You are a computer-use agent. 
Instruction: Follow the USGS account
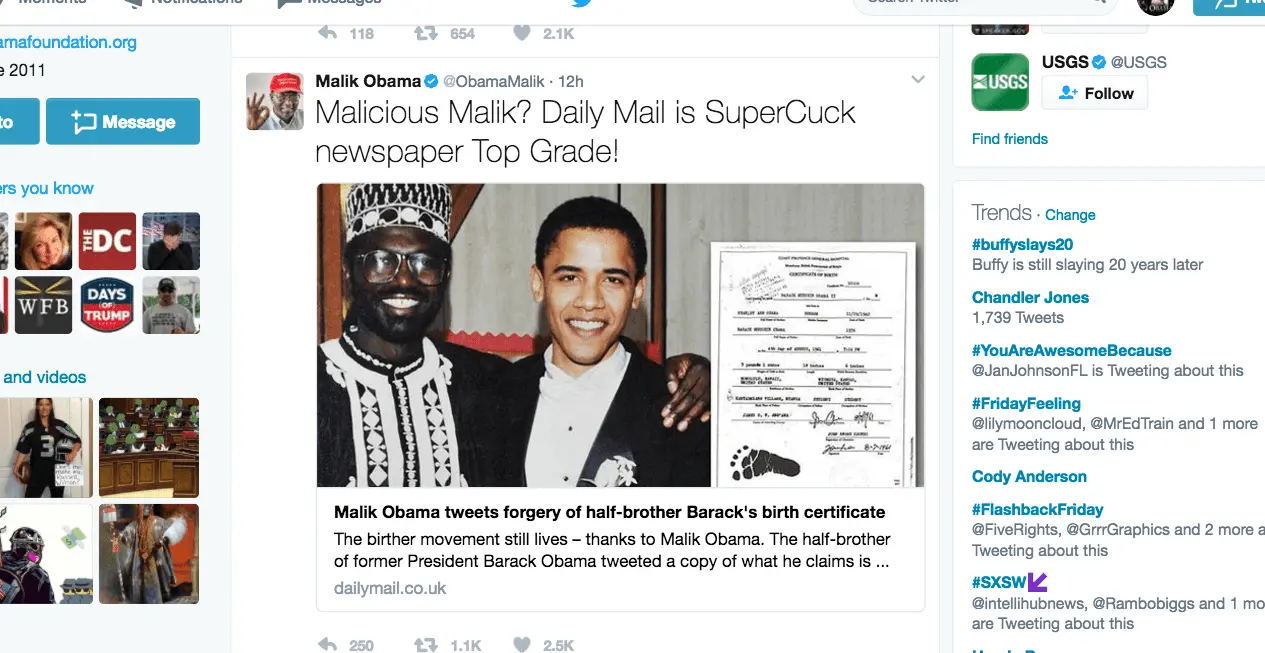1095,93
